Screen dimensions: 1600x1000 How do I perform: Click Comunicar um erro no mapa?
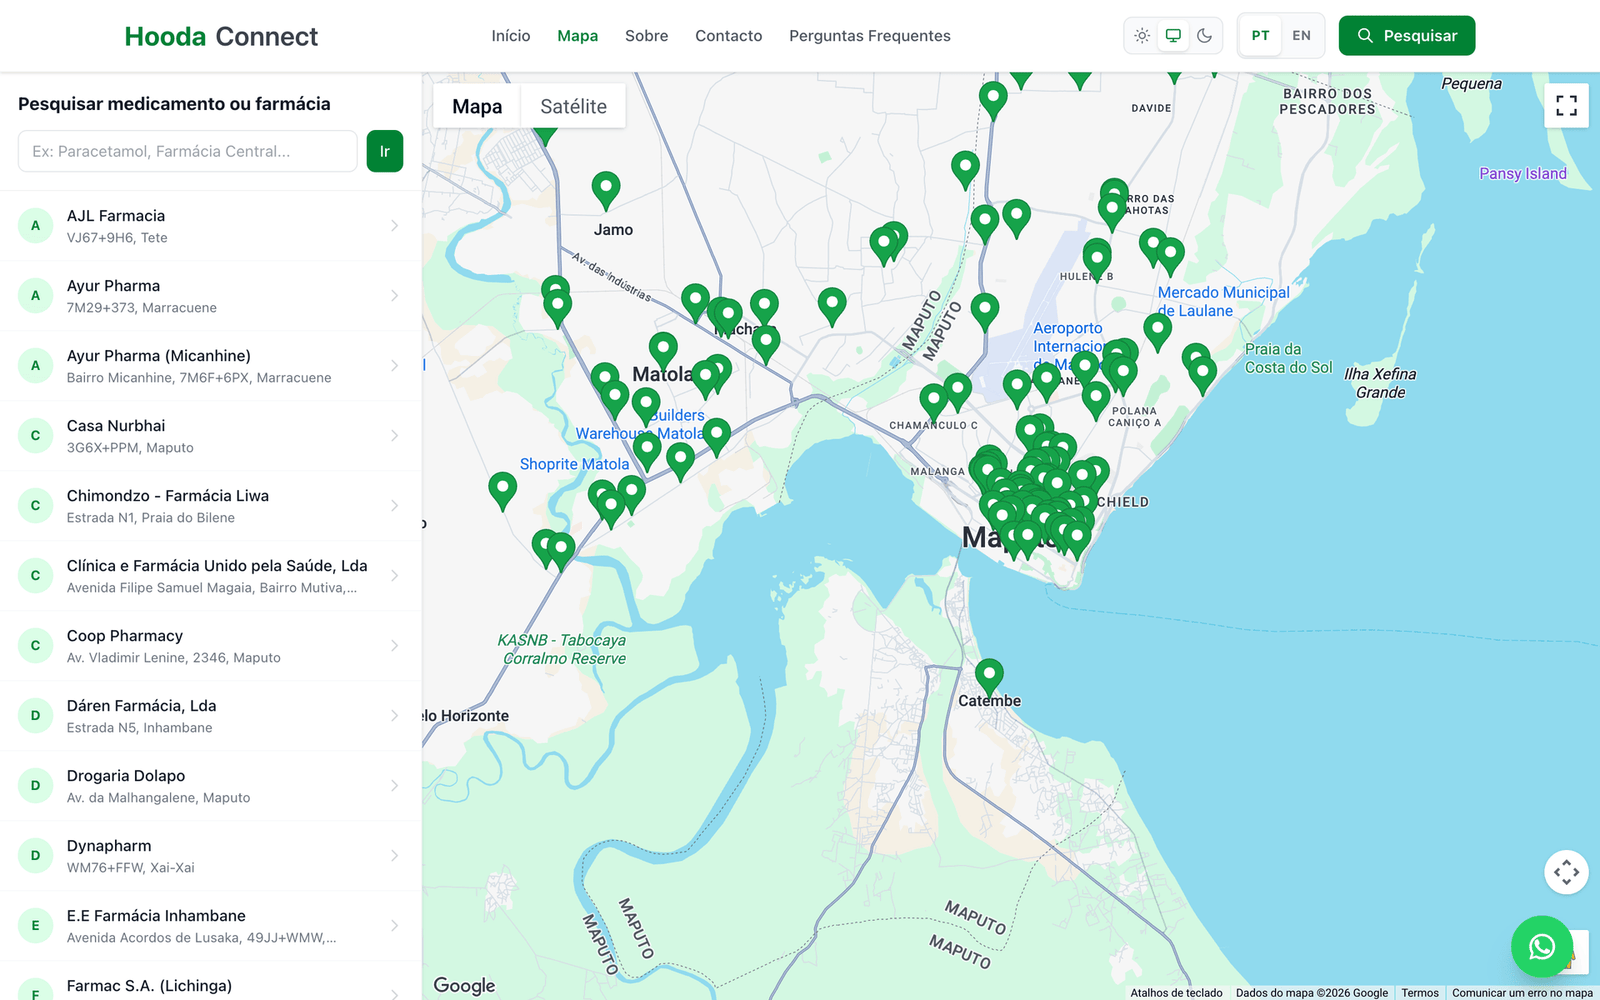(1522, 993)
